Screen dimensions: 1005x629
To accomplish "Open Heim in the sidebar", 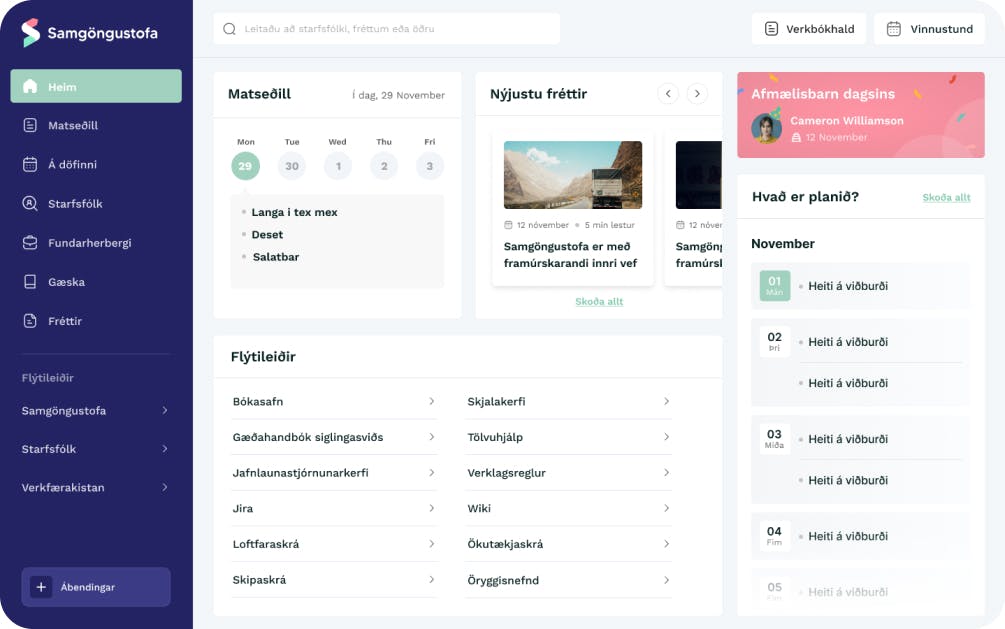I will click(x=96, y=86).
